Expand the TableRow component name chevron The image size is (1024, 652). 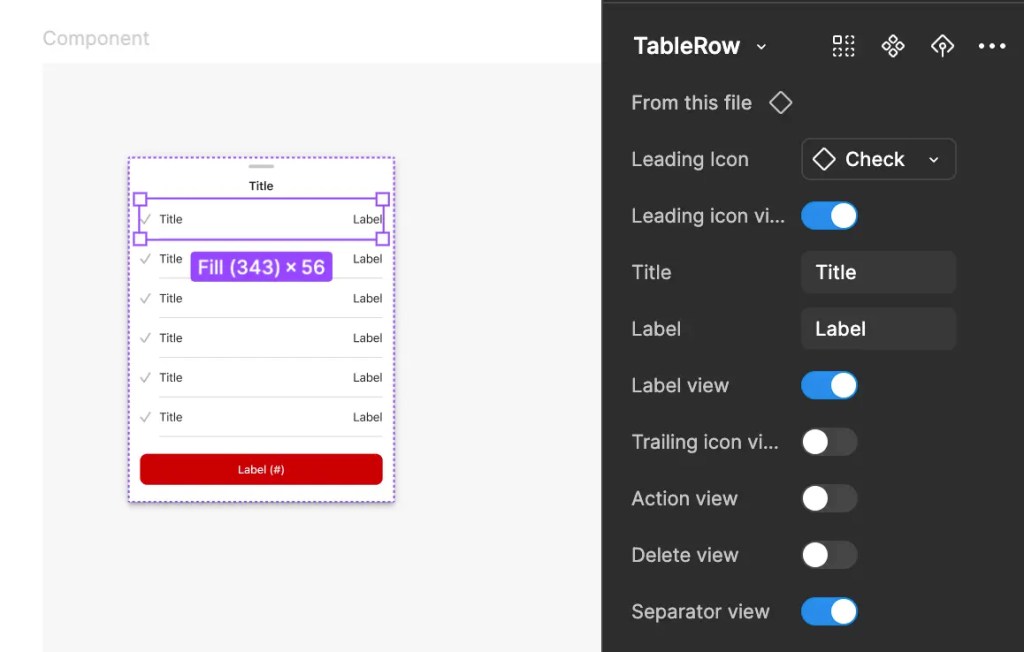tap(761, 47)
